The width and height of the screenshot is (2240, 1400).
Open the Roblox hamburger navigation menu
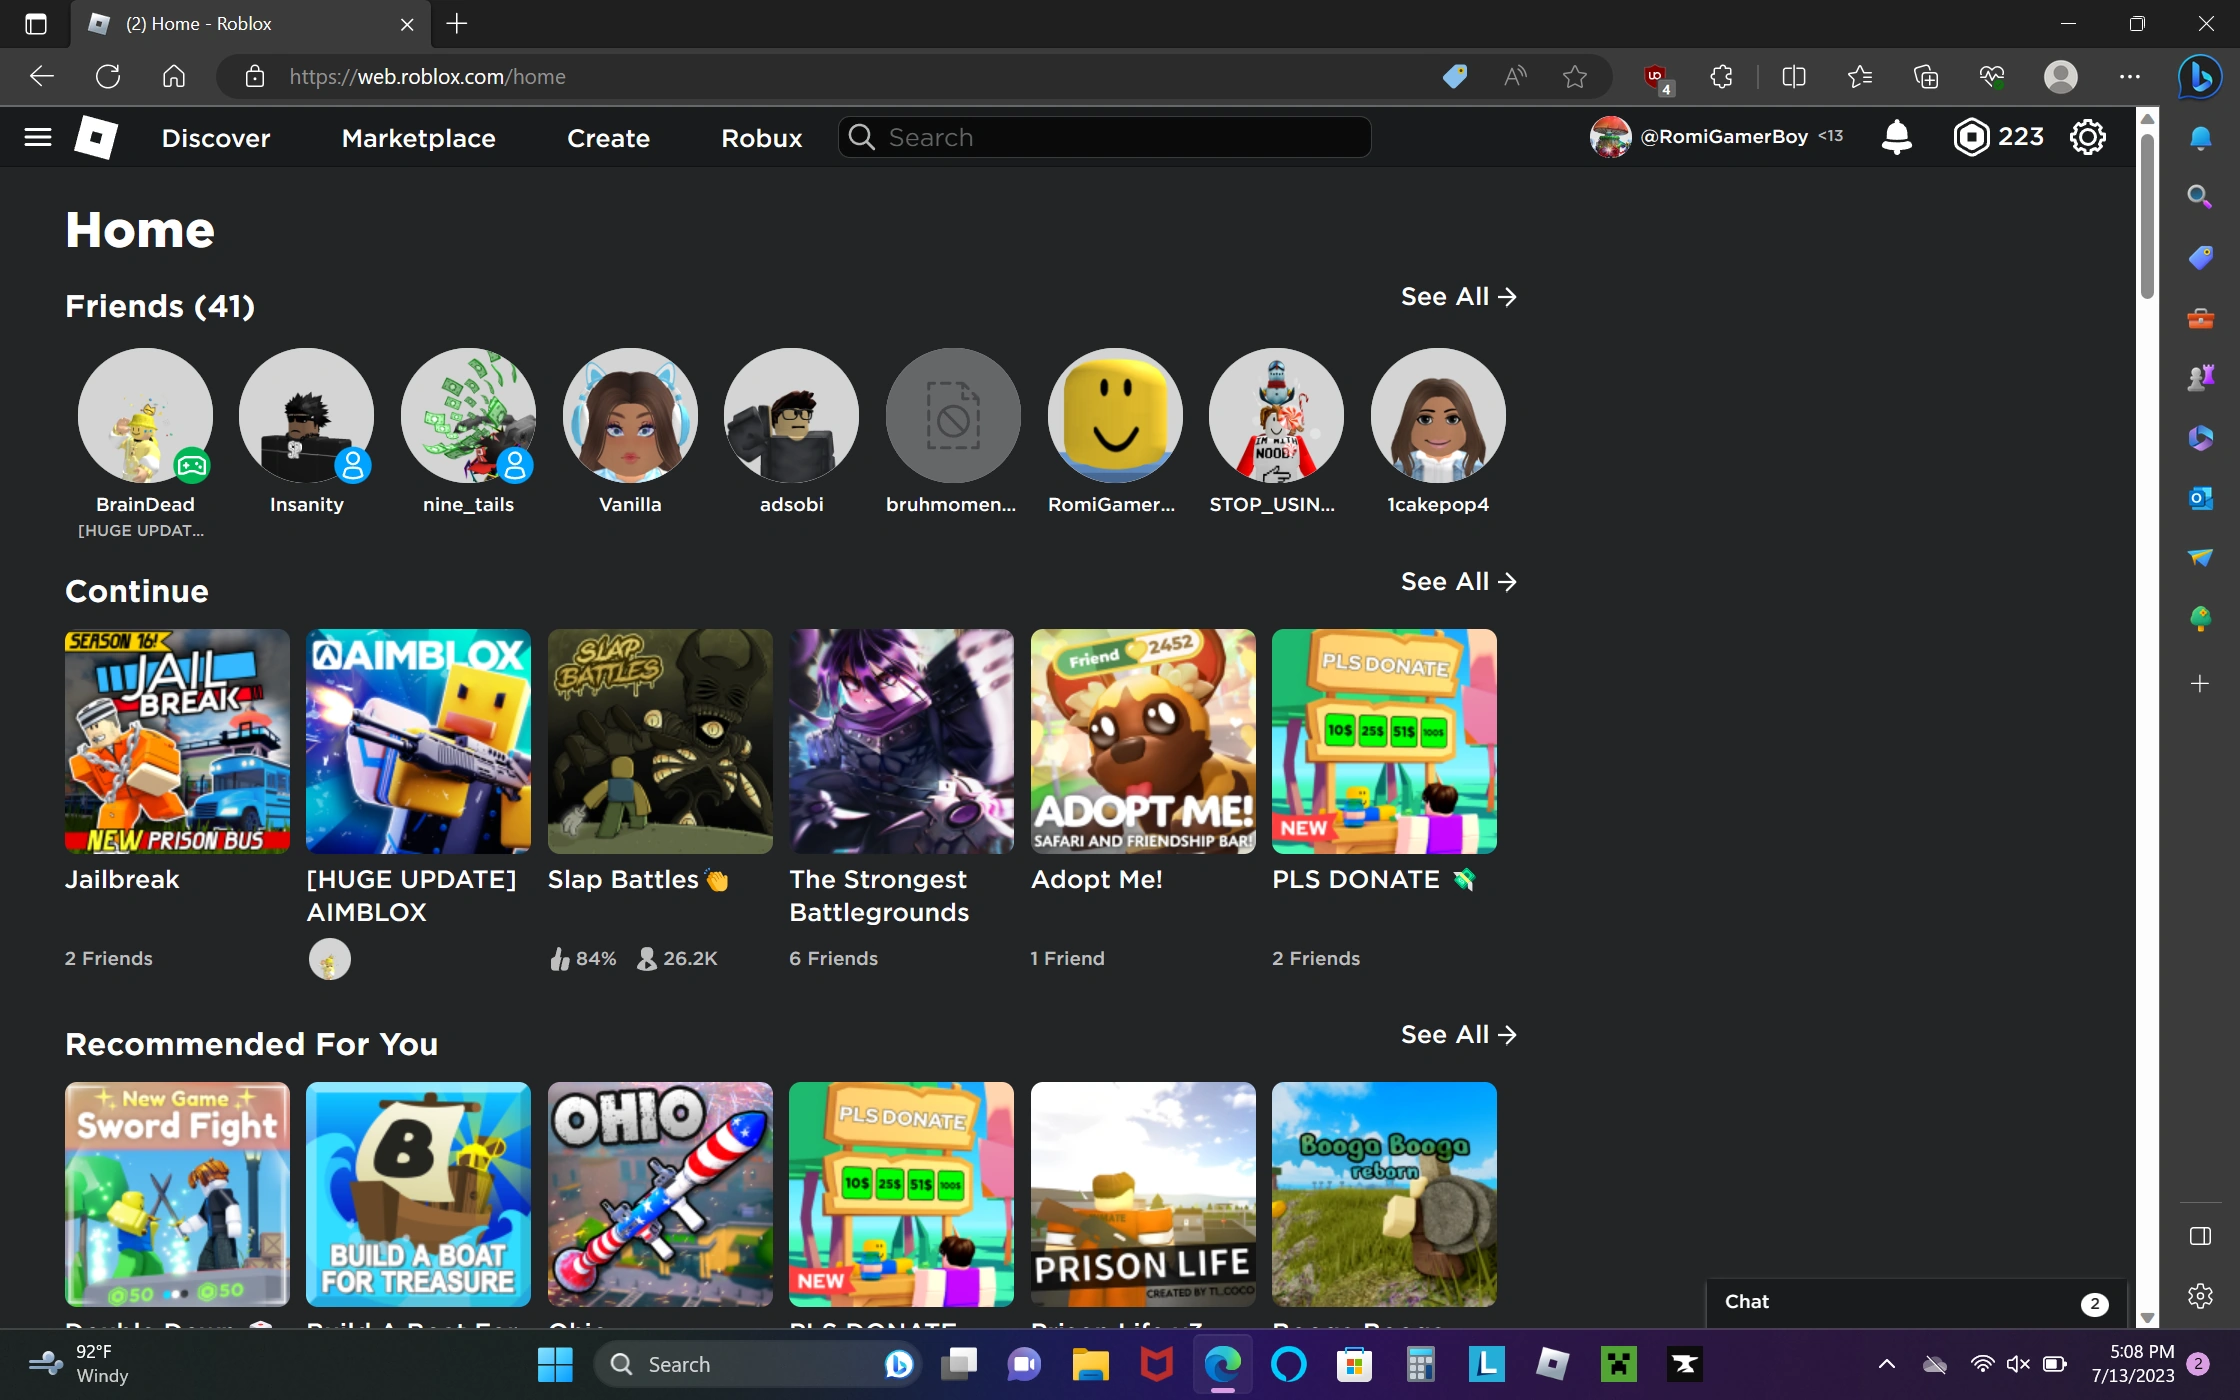coord(38,137)
